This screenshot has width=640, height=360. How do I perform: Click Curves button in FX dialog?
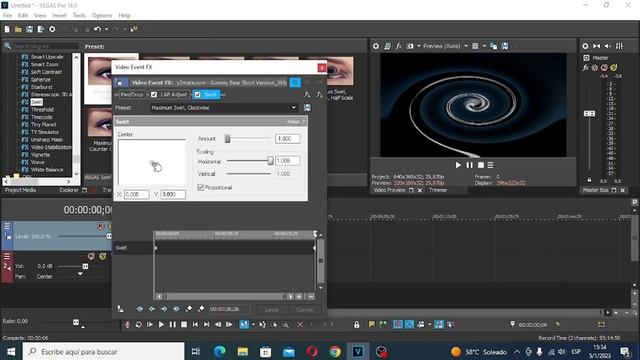point(304,309)
